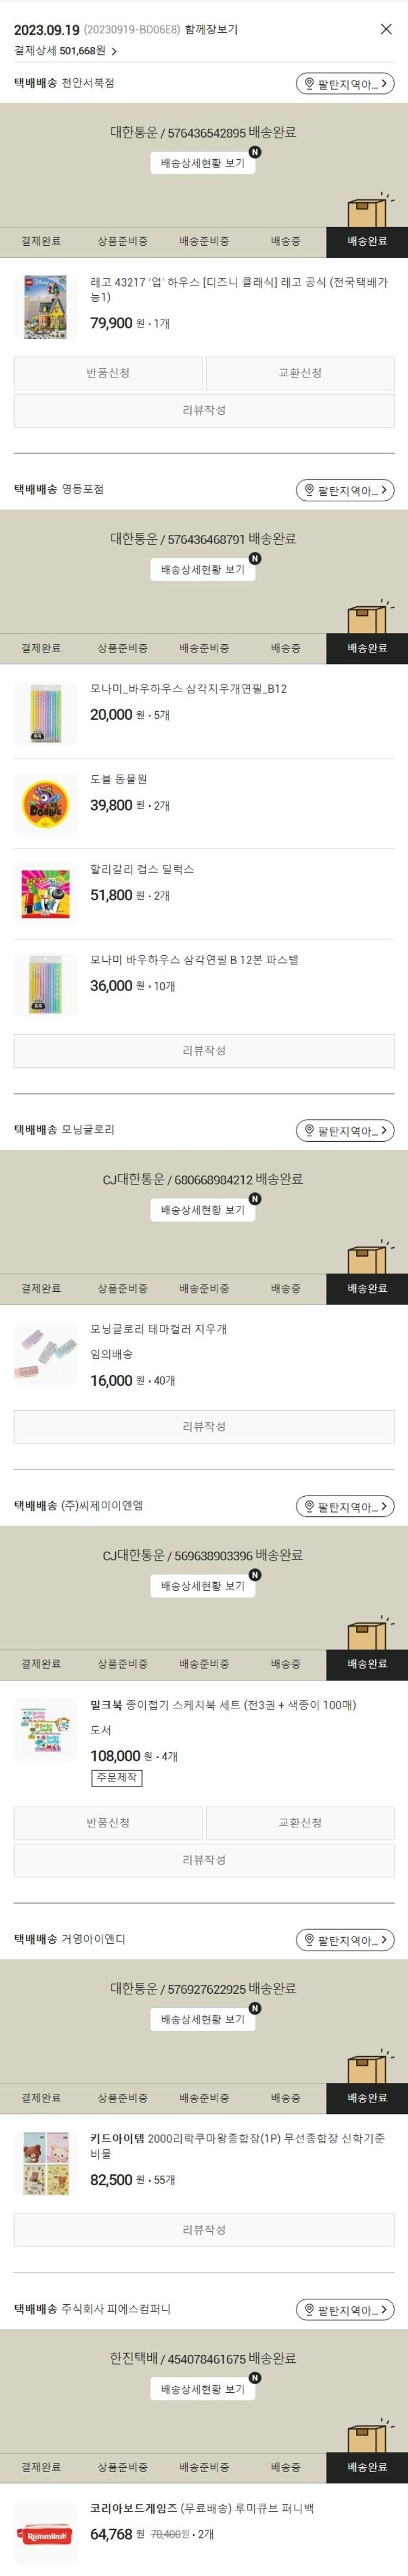View delivery details for tracking 680668984212
408x2576 pixels.
[x=203, y=1210]
